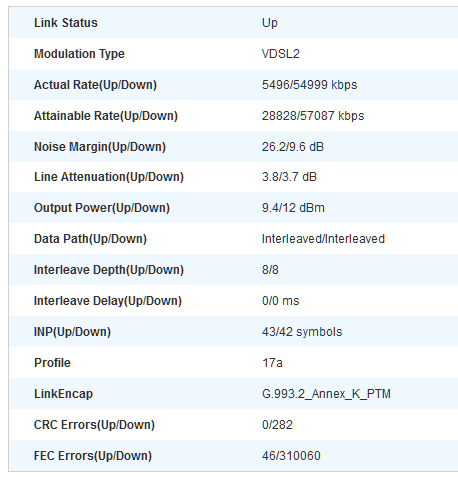
Task: Click the Link Status label
Action: coord(66,23)
